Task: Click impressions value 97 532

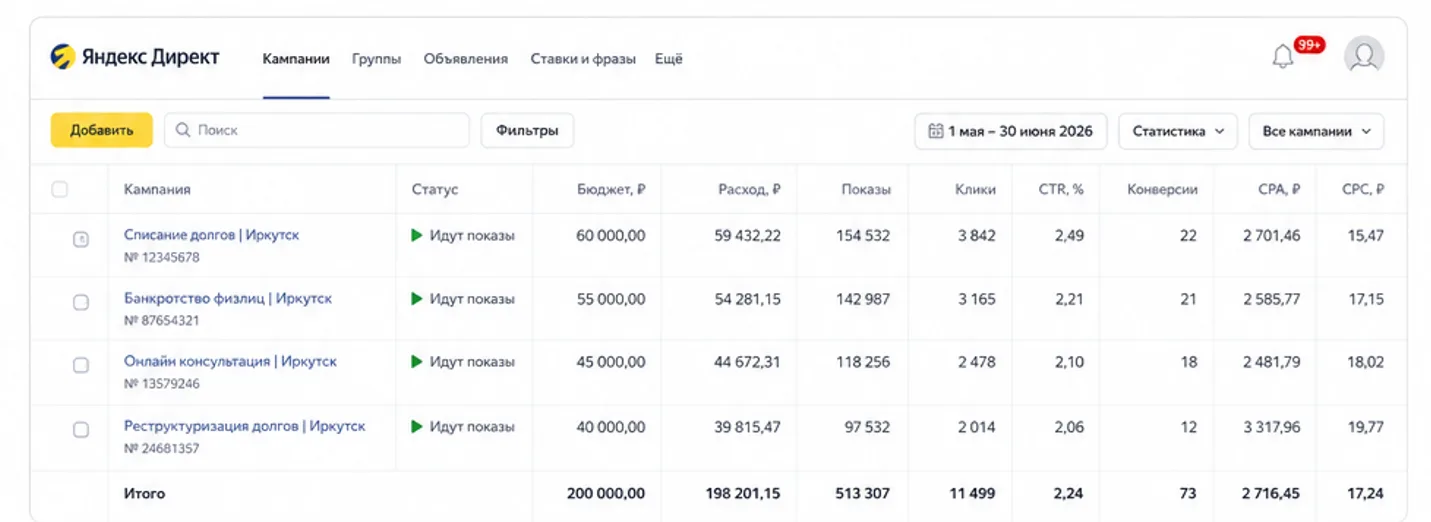Action: coord(867,426)
